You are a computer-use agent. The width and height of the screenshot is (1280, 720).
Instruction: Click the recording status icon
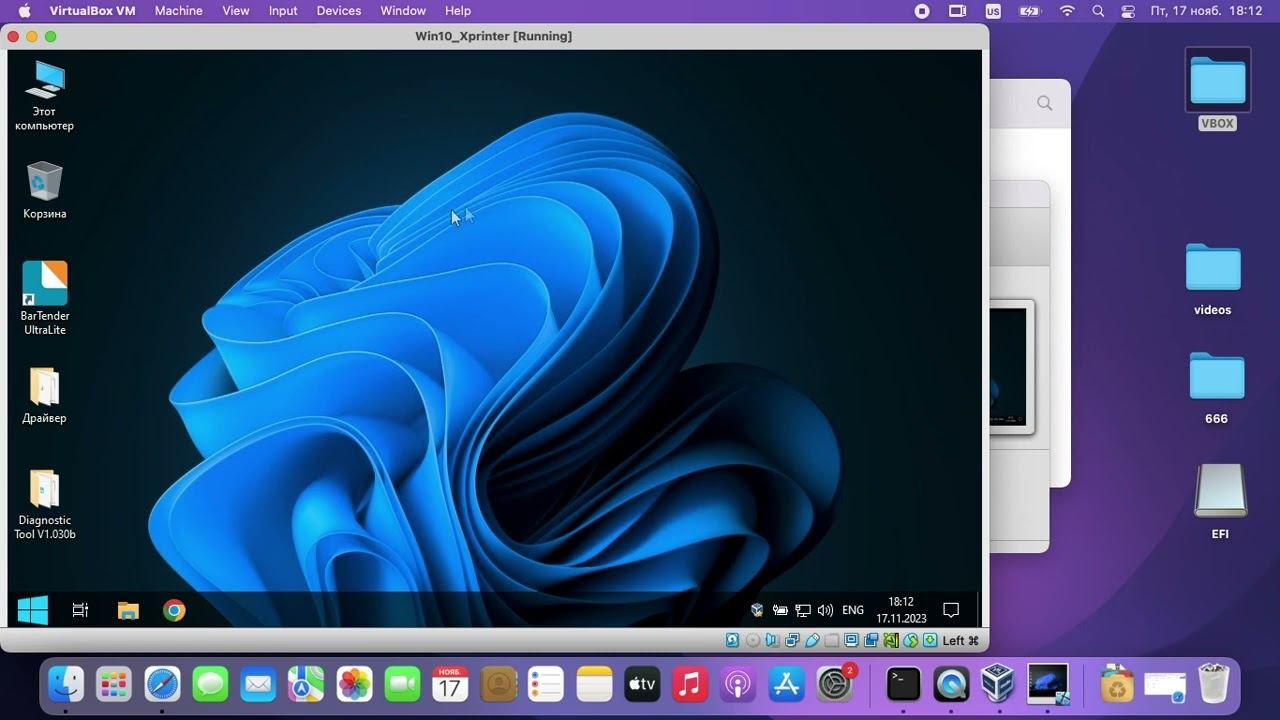(x=871, y=640)
